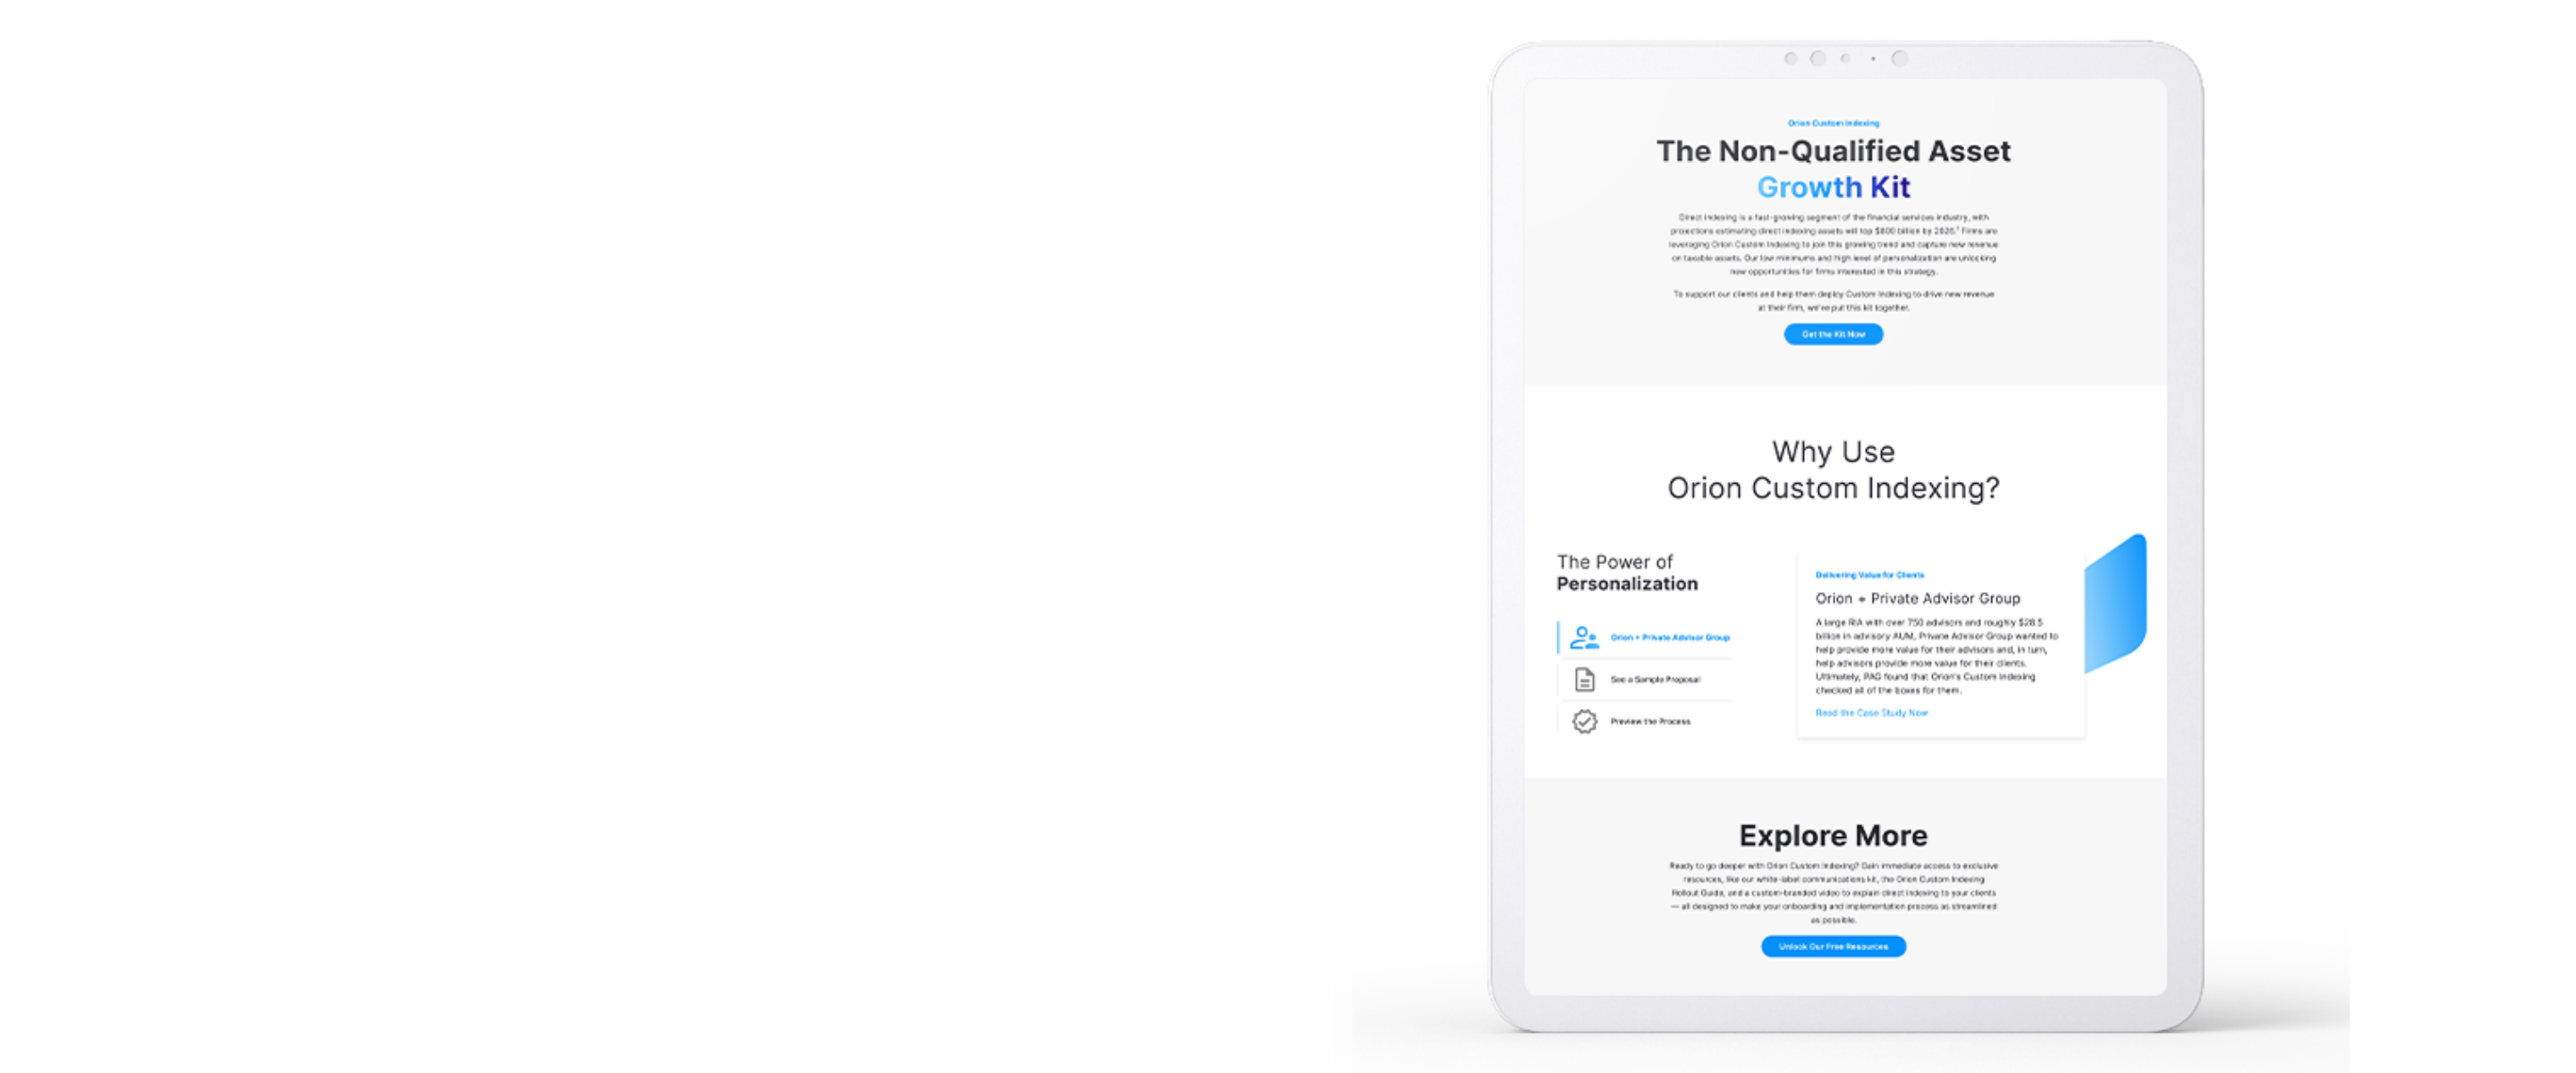Click the 'Get the Kit Now' button
This screenshot has width=2576, height=1073.
click(x=1835, y=334)
